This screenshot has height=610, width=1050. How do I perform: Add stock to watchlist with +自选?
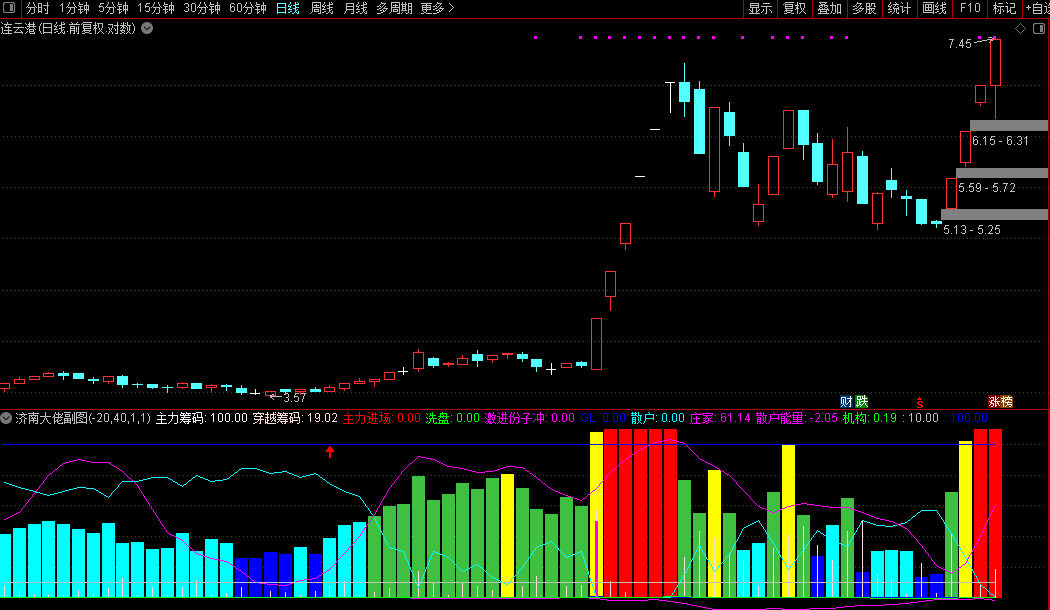tap(1037, 8)
